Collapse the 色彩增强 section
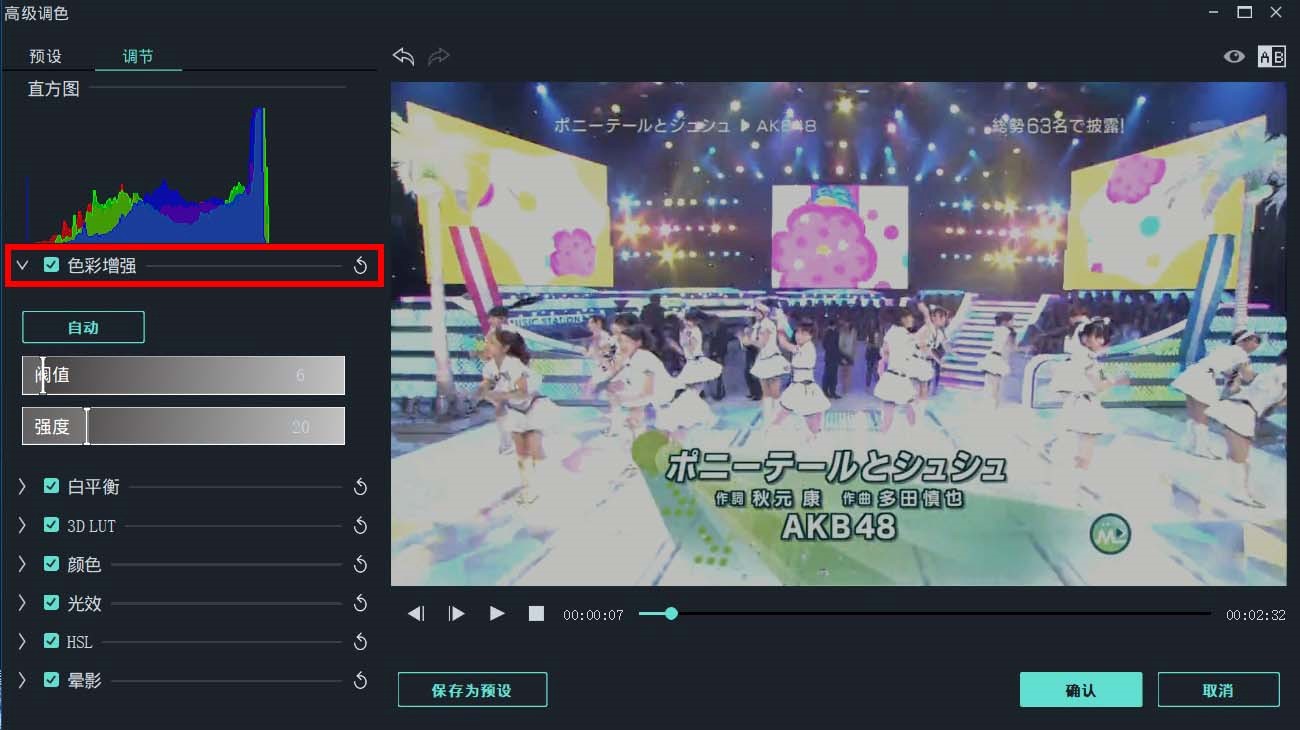The image size is (1300, 730). [x=22, y=266]
